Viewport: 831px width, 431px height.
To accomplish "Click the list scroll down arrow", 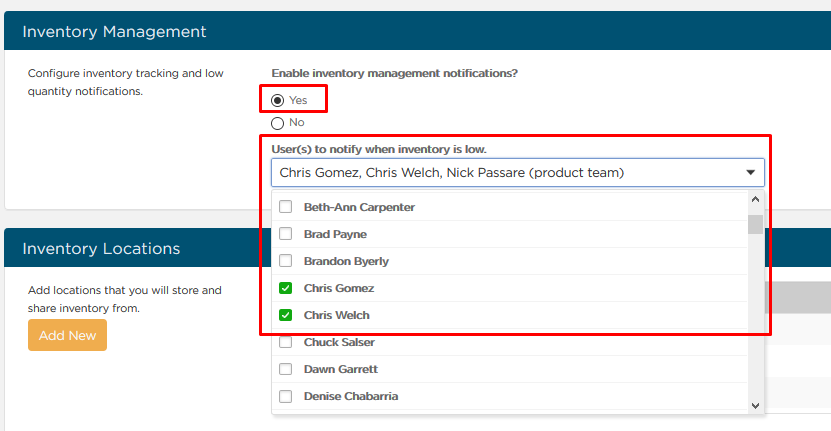I will 755,406.
